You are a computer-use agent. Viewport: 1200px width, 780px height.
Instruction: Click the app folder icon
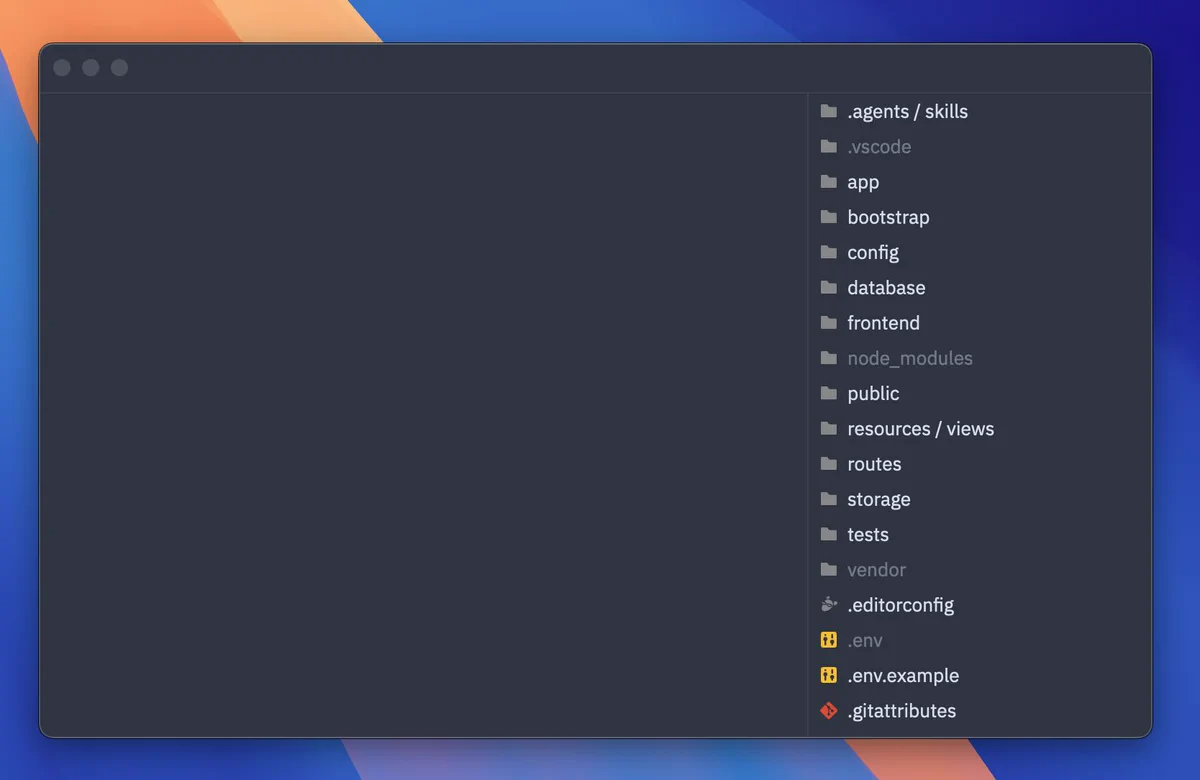[828, 182]
